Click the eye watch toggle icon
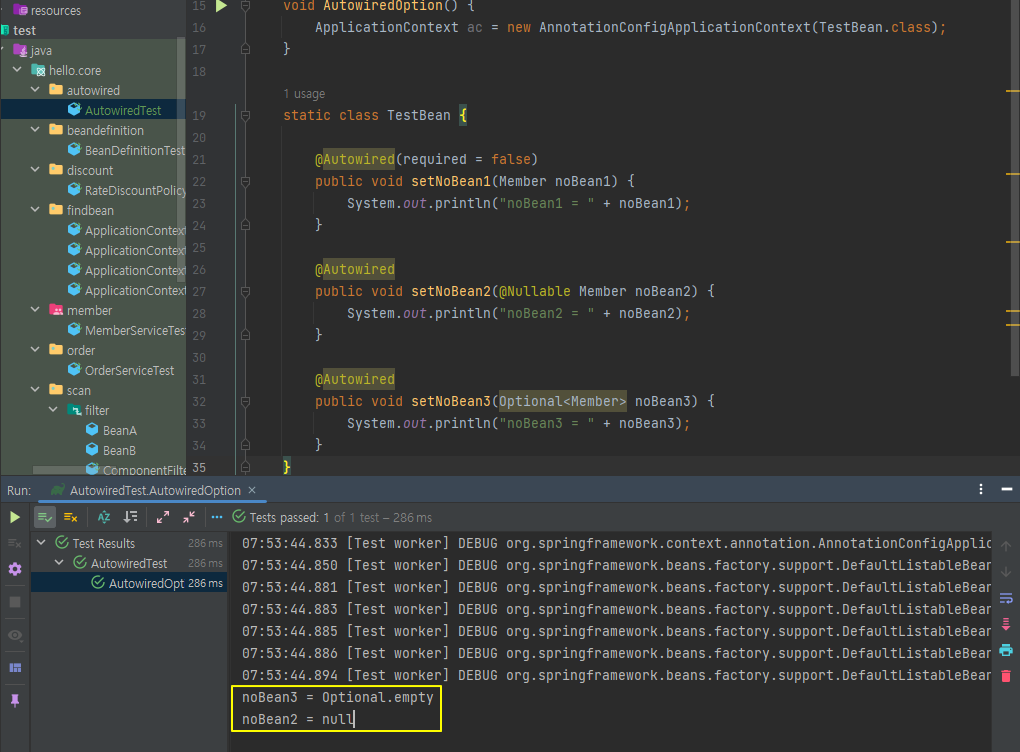1020x752 pixels. click(15, 636)
